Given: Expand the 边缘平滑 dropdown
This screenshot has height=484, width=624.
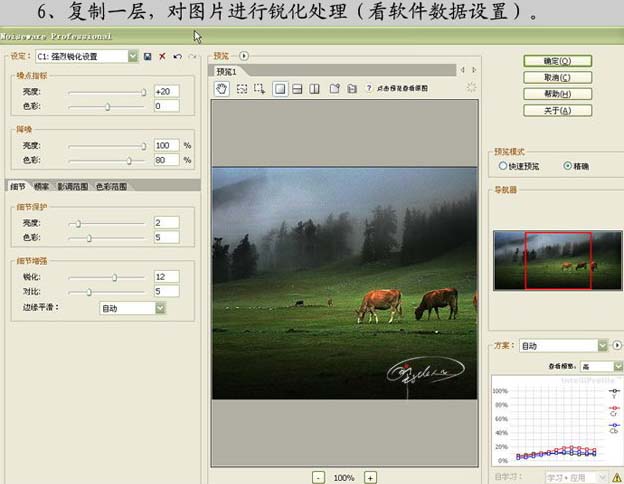Looking at the screenshot, I should pos(160,308).
